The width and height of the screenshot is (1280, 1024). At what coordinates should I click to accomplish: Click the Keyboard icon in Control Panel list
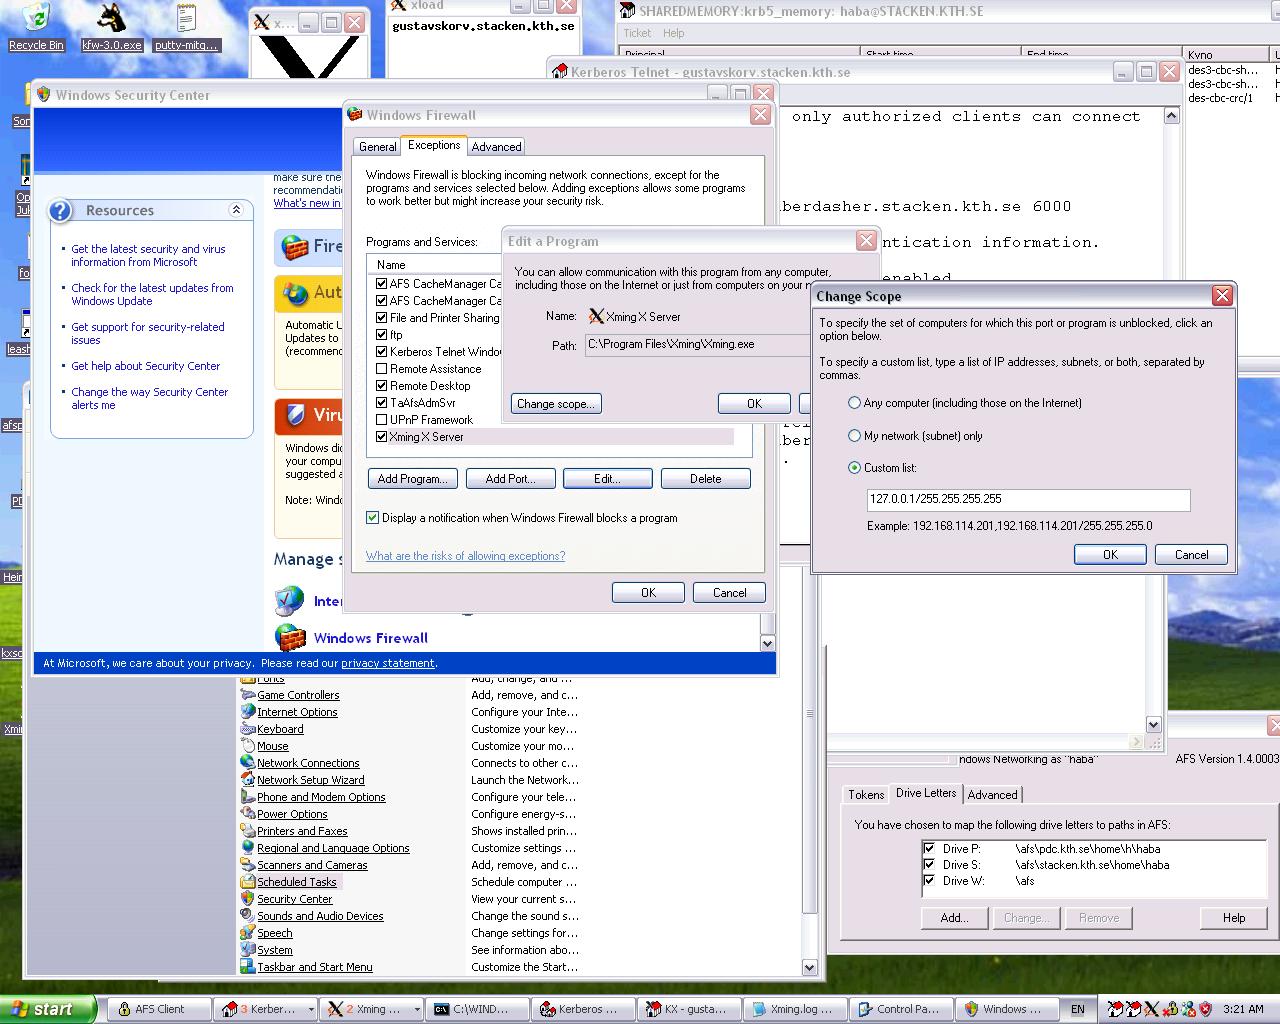[248, 729]
